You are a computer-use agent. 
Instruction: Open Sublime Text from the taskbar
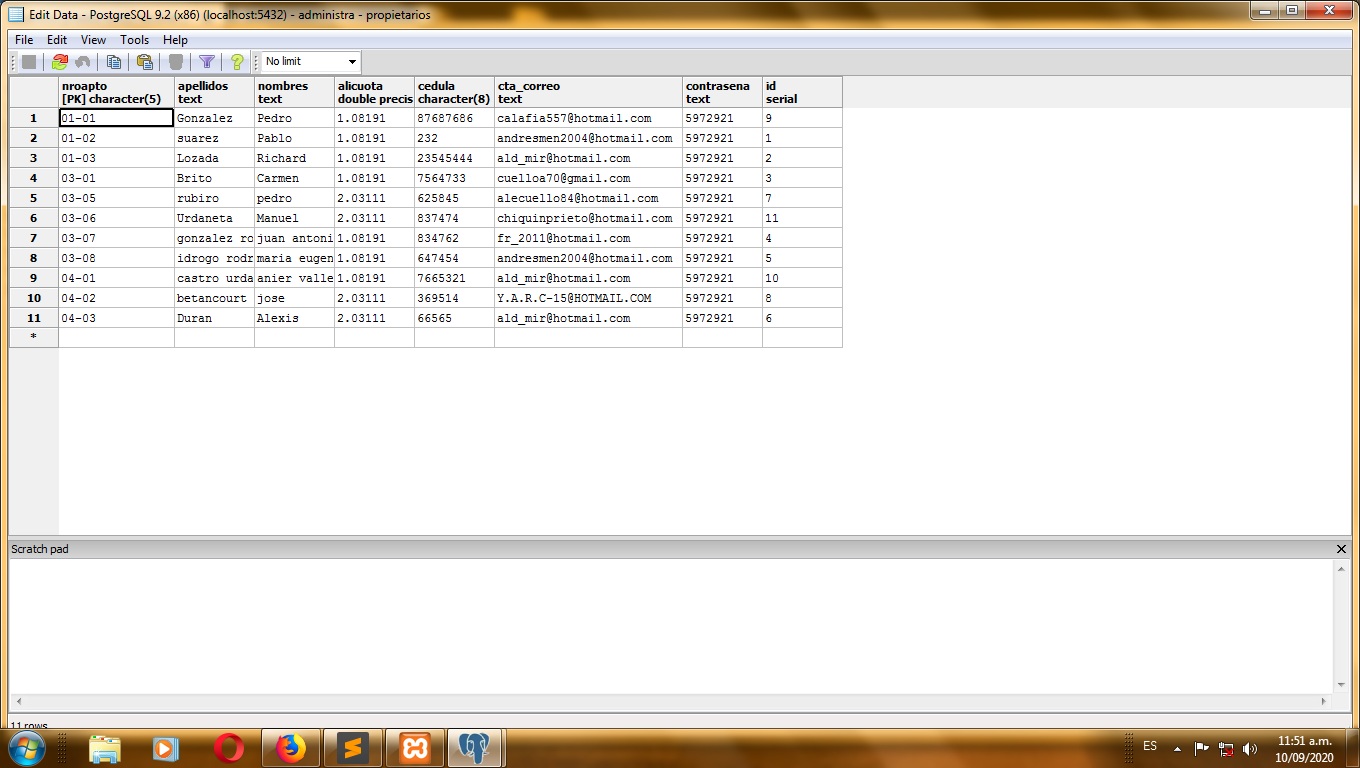click(353, 748)
